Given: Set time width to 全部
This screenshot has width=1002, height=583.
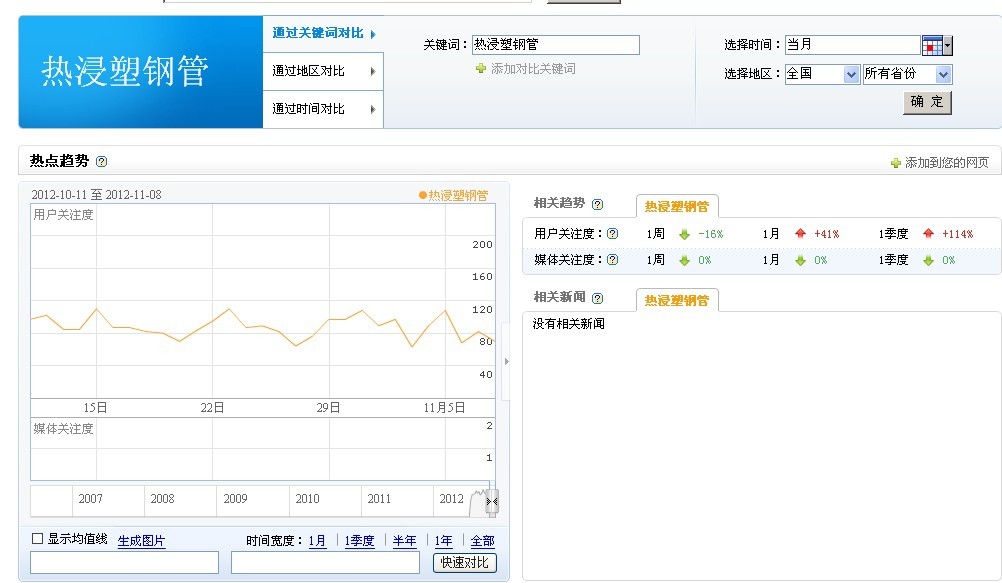Looking at the screenshot, I should [482, 541].
